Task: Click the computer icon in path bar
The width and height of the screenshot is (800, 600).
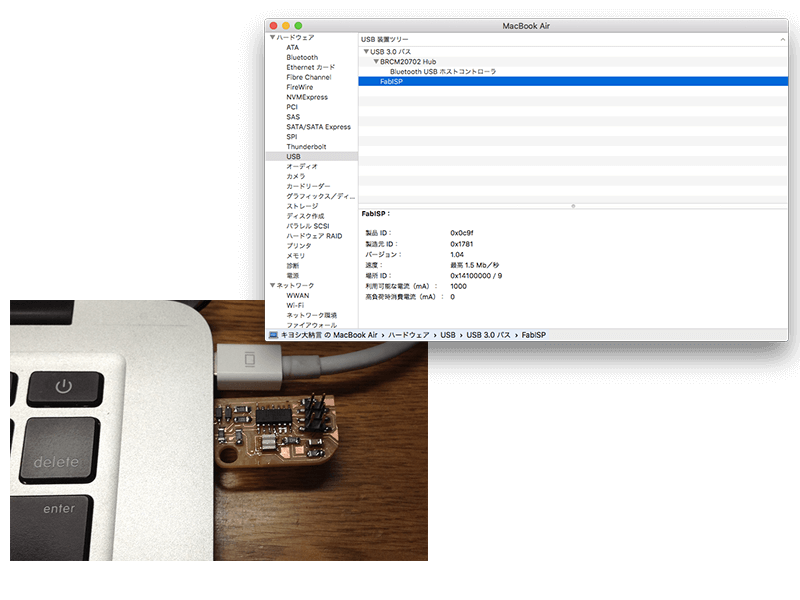Action: tap(273, 335)
